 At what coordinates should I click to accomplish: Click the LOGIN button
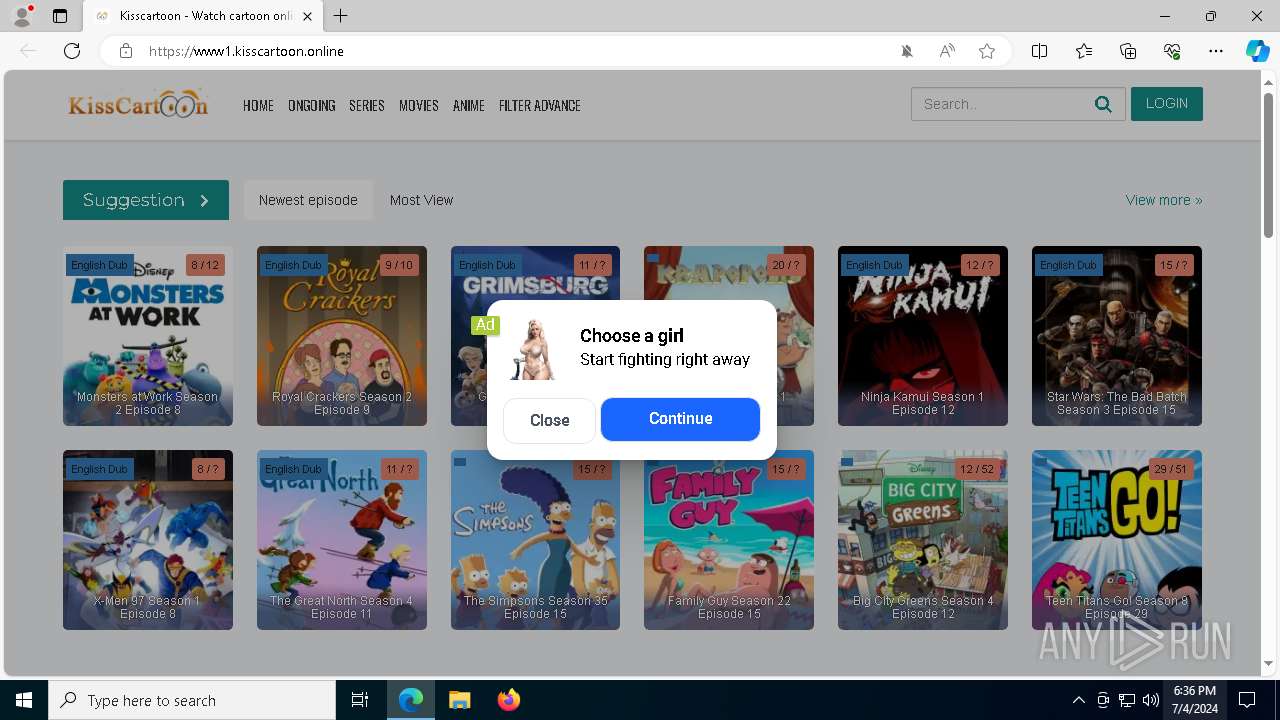(x=1167, y=104)
